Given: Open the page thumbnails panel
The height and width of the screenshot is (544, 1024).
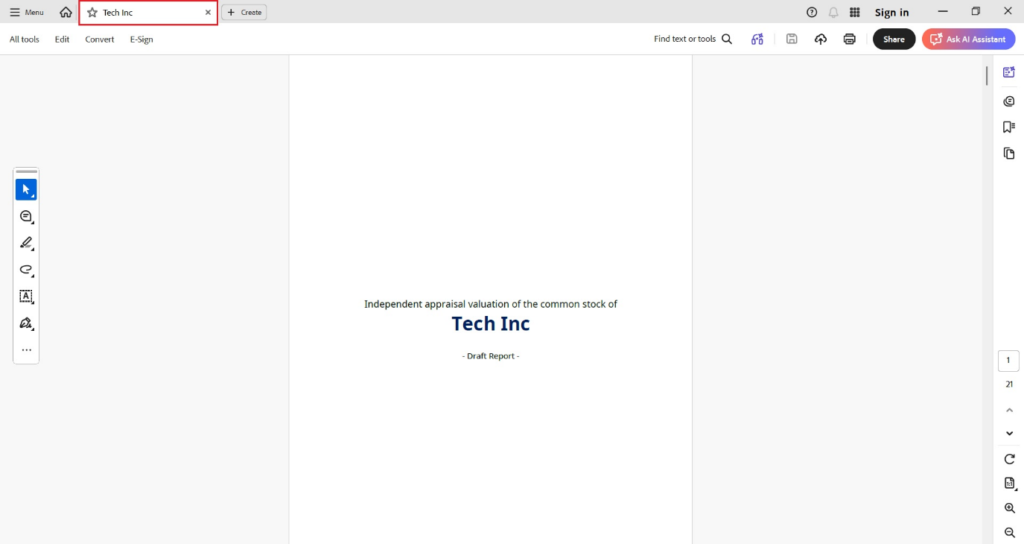Looking at the screenshot, I should point(1008,153).
